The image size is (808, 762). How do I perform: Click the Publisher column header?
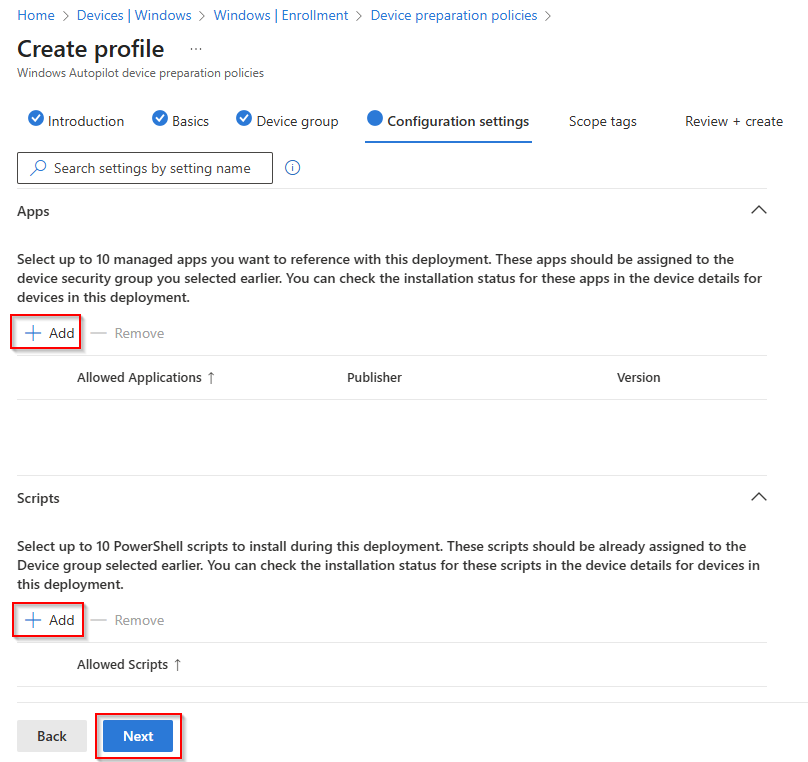[x=374, y=377]
